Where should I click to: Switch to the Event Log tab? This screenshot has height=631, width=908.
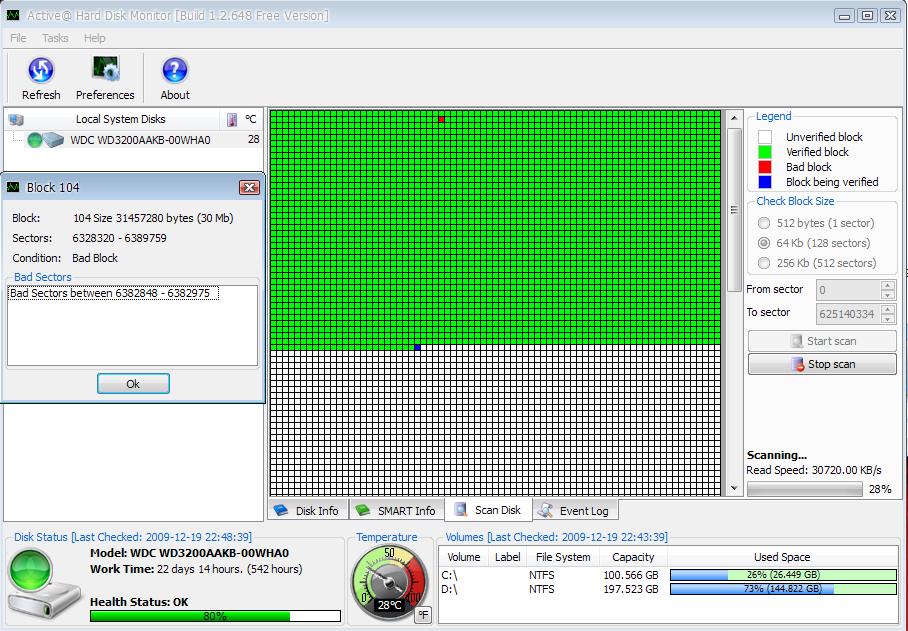click(574, 511)
